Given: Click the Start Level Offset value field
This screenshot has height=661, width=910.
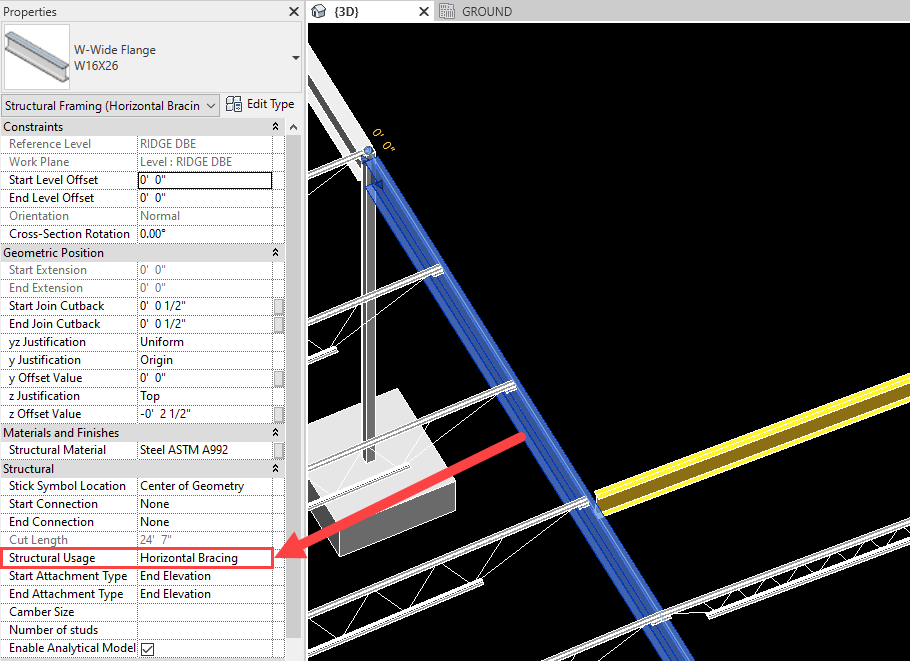Looking at the screenshot, I should click(204, 180).
